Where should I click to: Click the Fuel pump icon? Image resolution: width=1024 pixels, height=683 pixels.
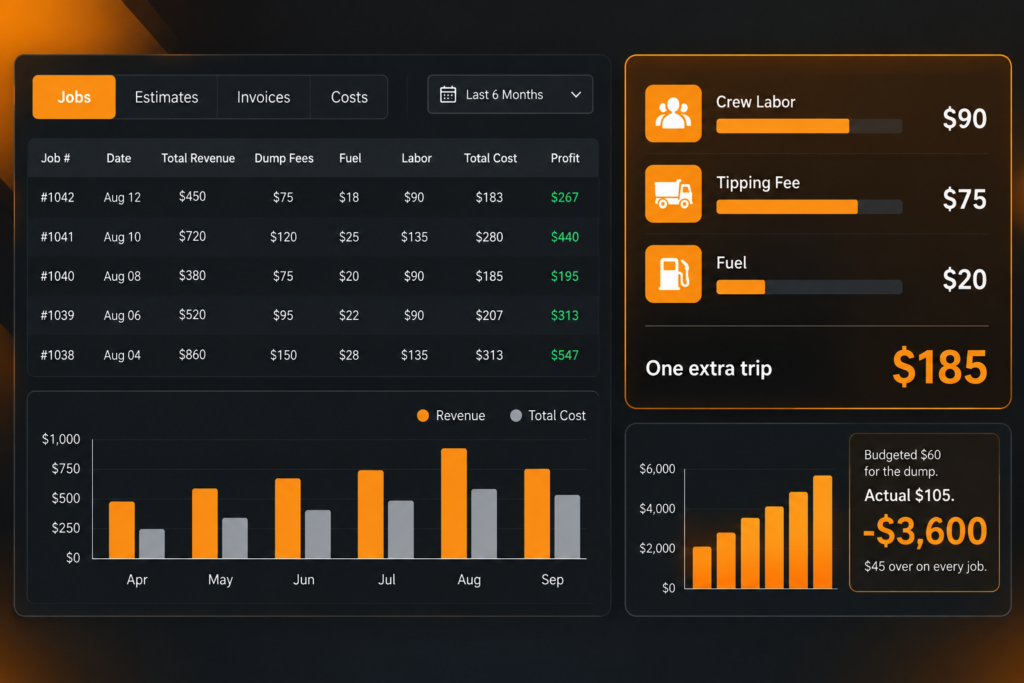[x=673, y=274]
